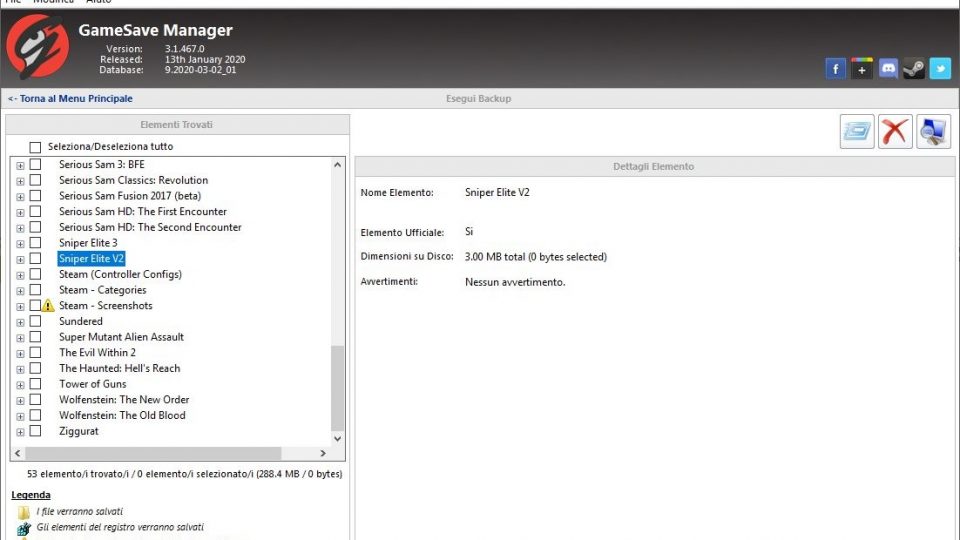Click the Google Plus icon
Screen dimensions: 960x540
(x=861, y=69)
